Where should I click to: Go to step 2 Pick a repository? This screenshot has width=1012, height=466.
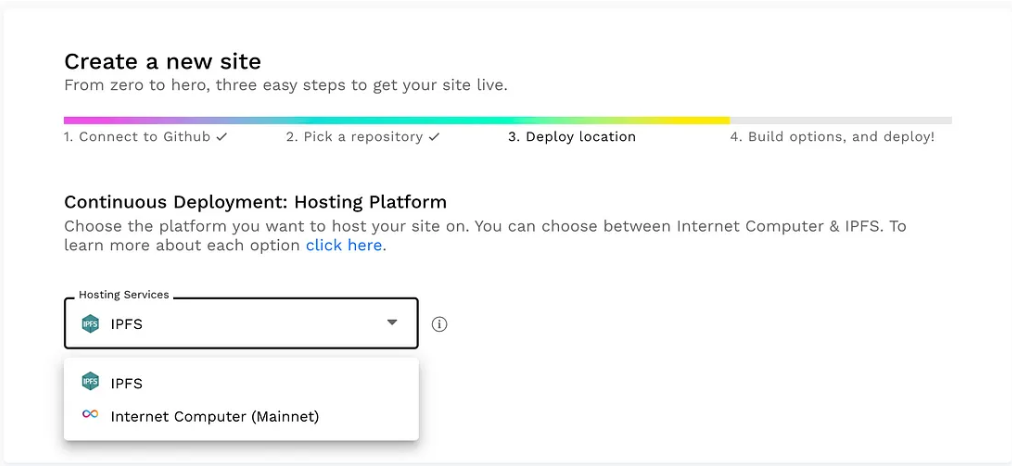pyautogui.click(x=355, y=137)
